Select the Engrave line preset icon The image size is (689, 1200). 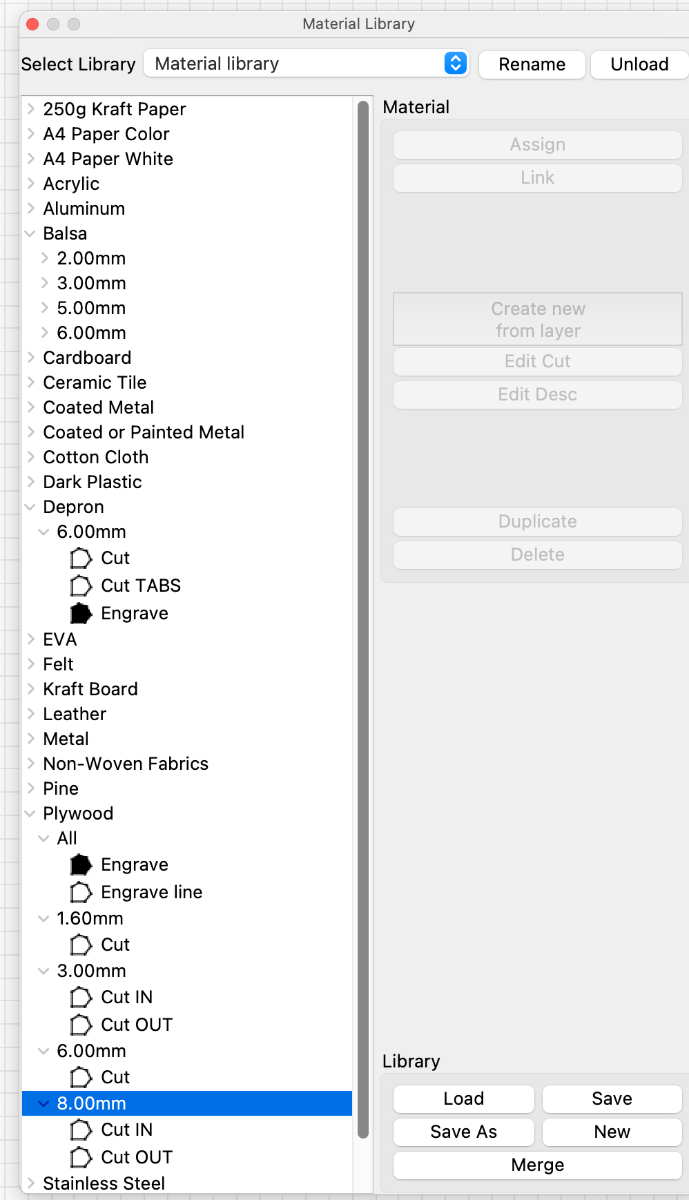(81, 892)
